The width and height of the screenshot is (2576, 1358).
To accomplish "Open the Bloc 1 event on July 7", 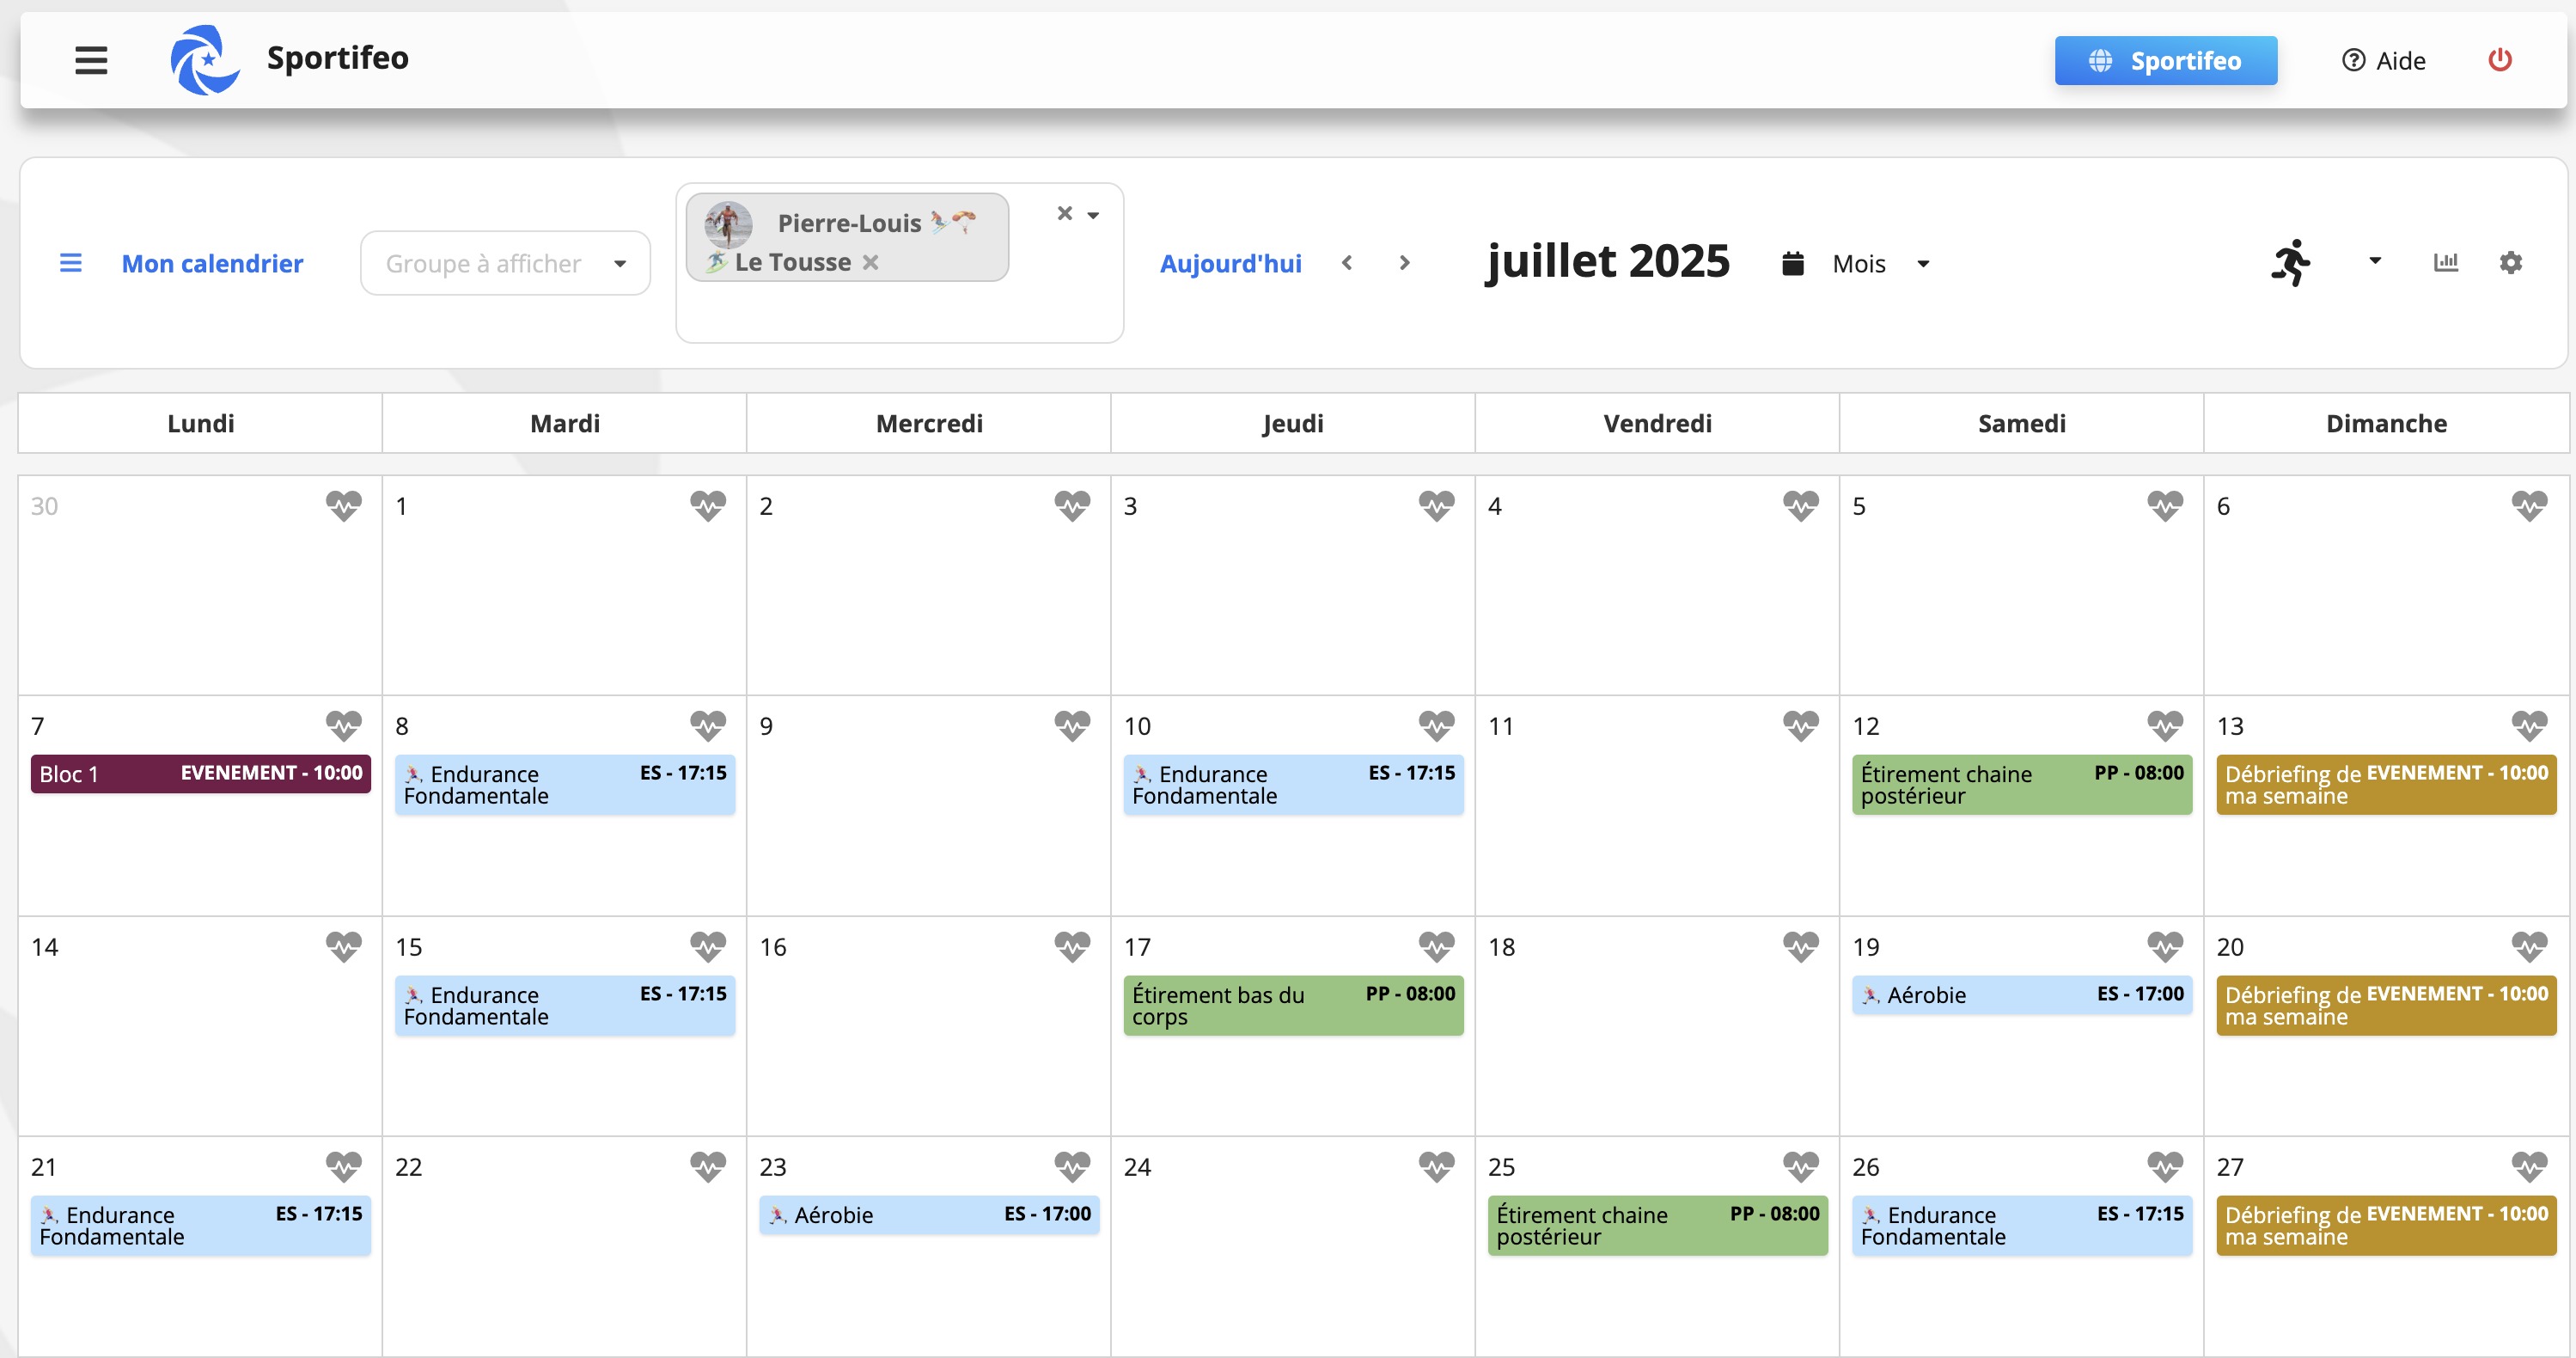I will point(200,773).
